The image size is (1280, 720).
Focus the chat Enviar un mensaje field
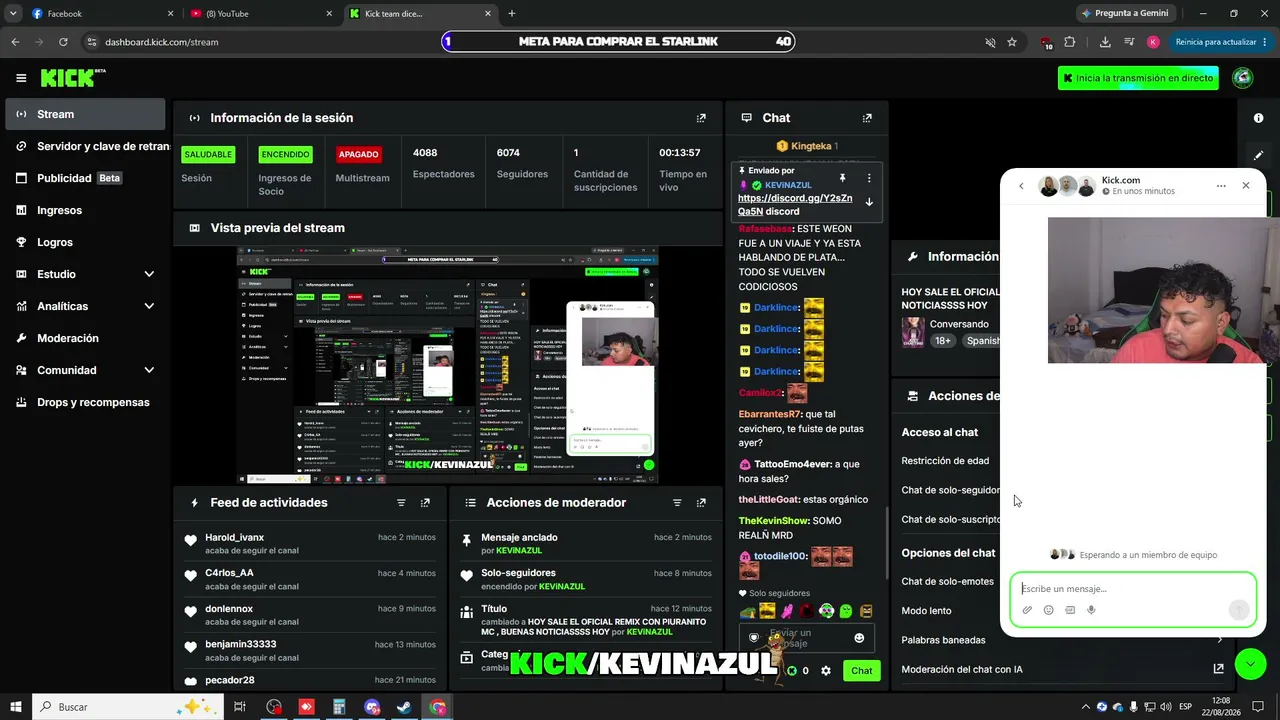click(x=806, y=638)
